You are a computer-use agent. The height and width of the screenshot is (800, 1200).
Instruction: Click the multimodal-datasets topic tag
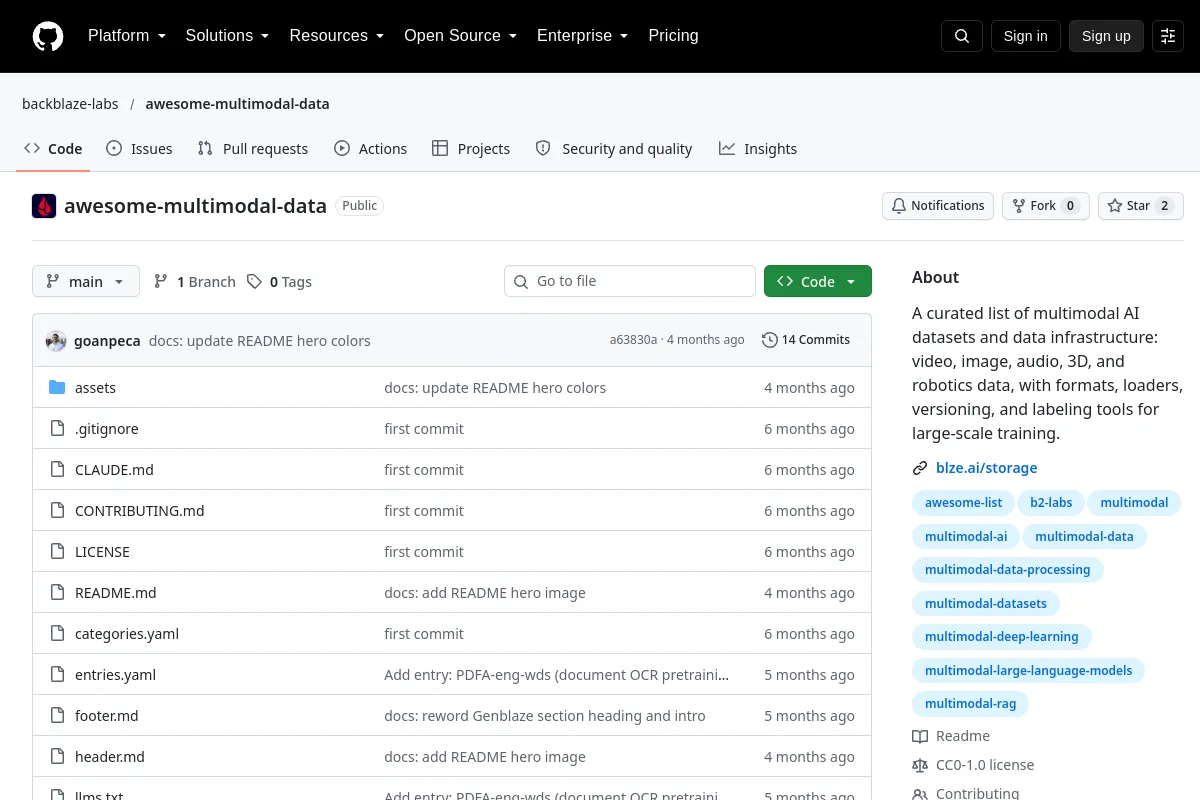pyautogui.click(x=986, y=603)
